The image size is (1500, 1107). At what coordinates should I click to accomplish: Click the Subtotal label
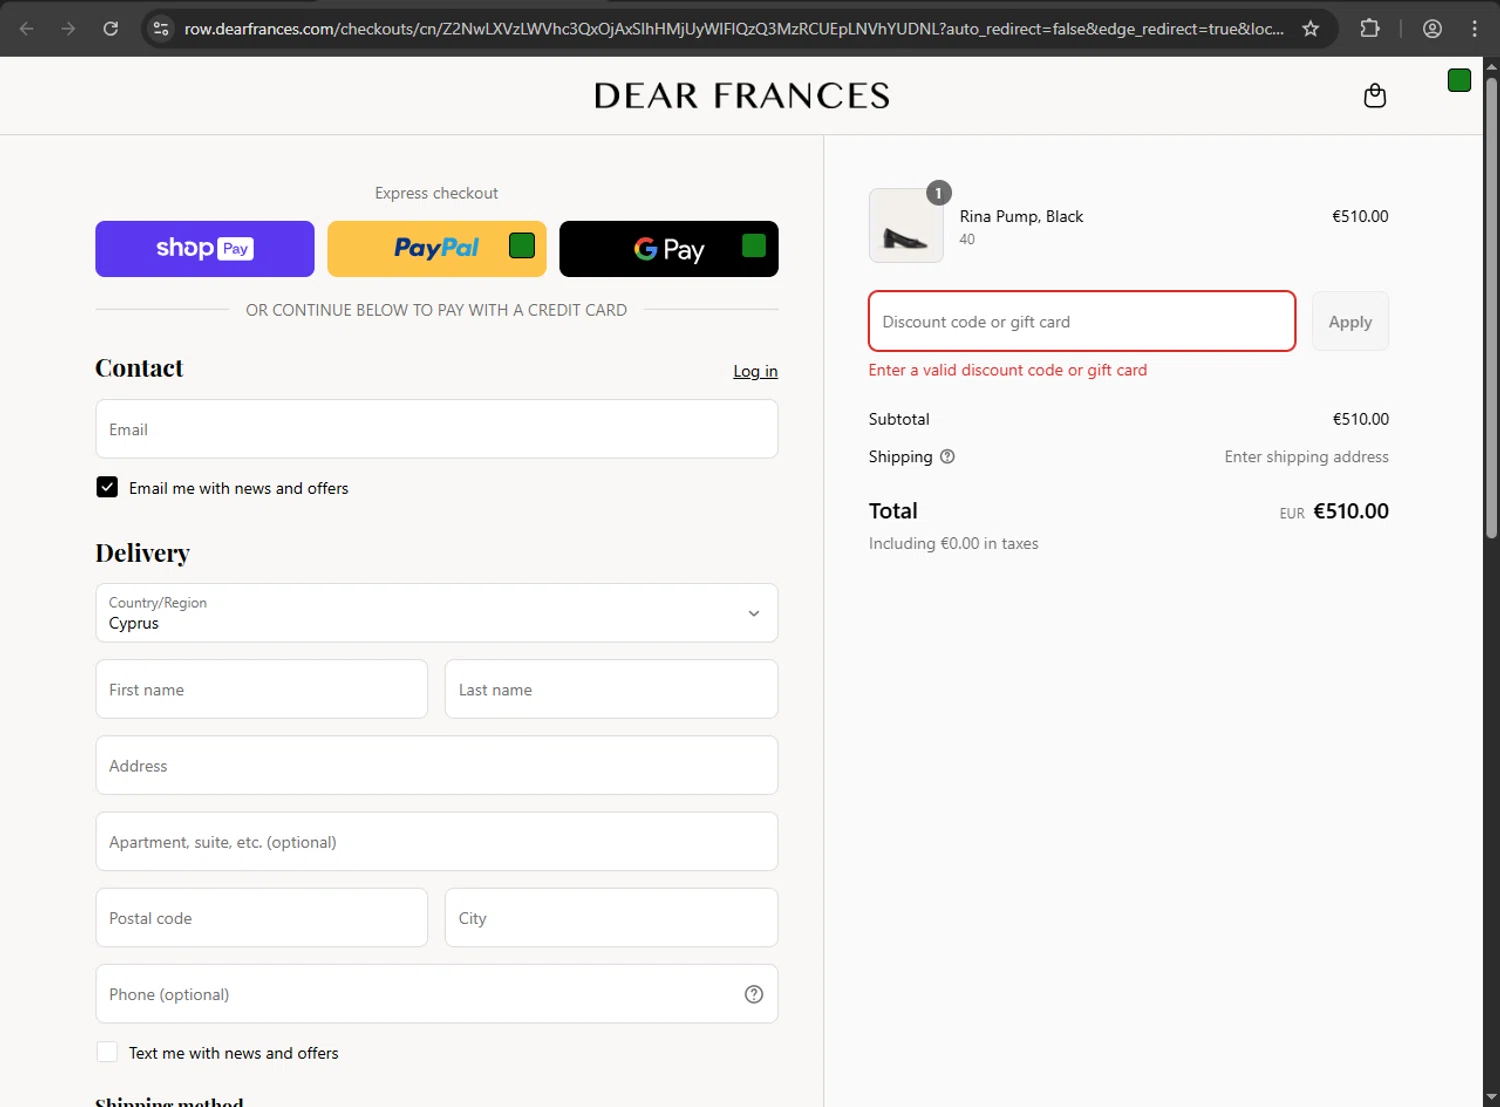[x=899, y=419]
